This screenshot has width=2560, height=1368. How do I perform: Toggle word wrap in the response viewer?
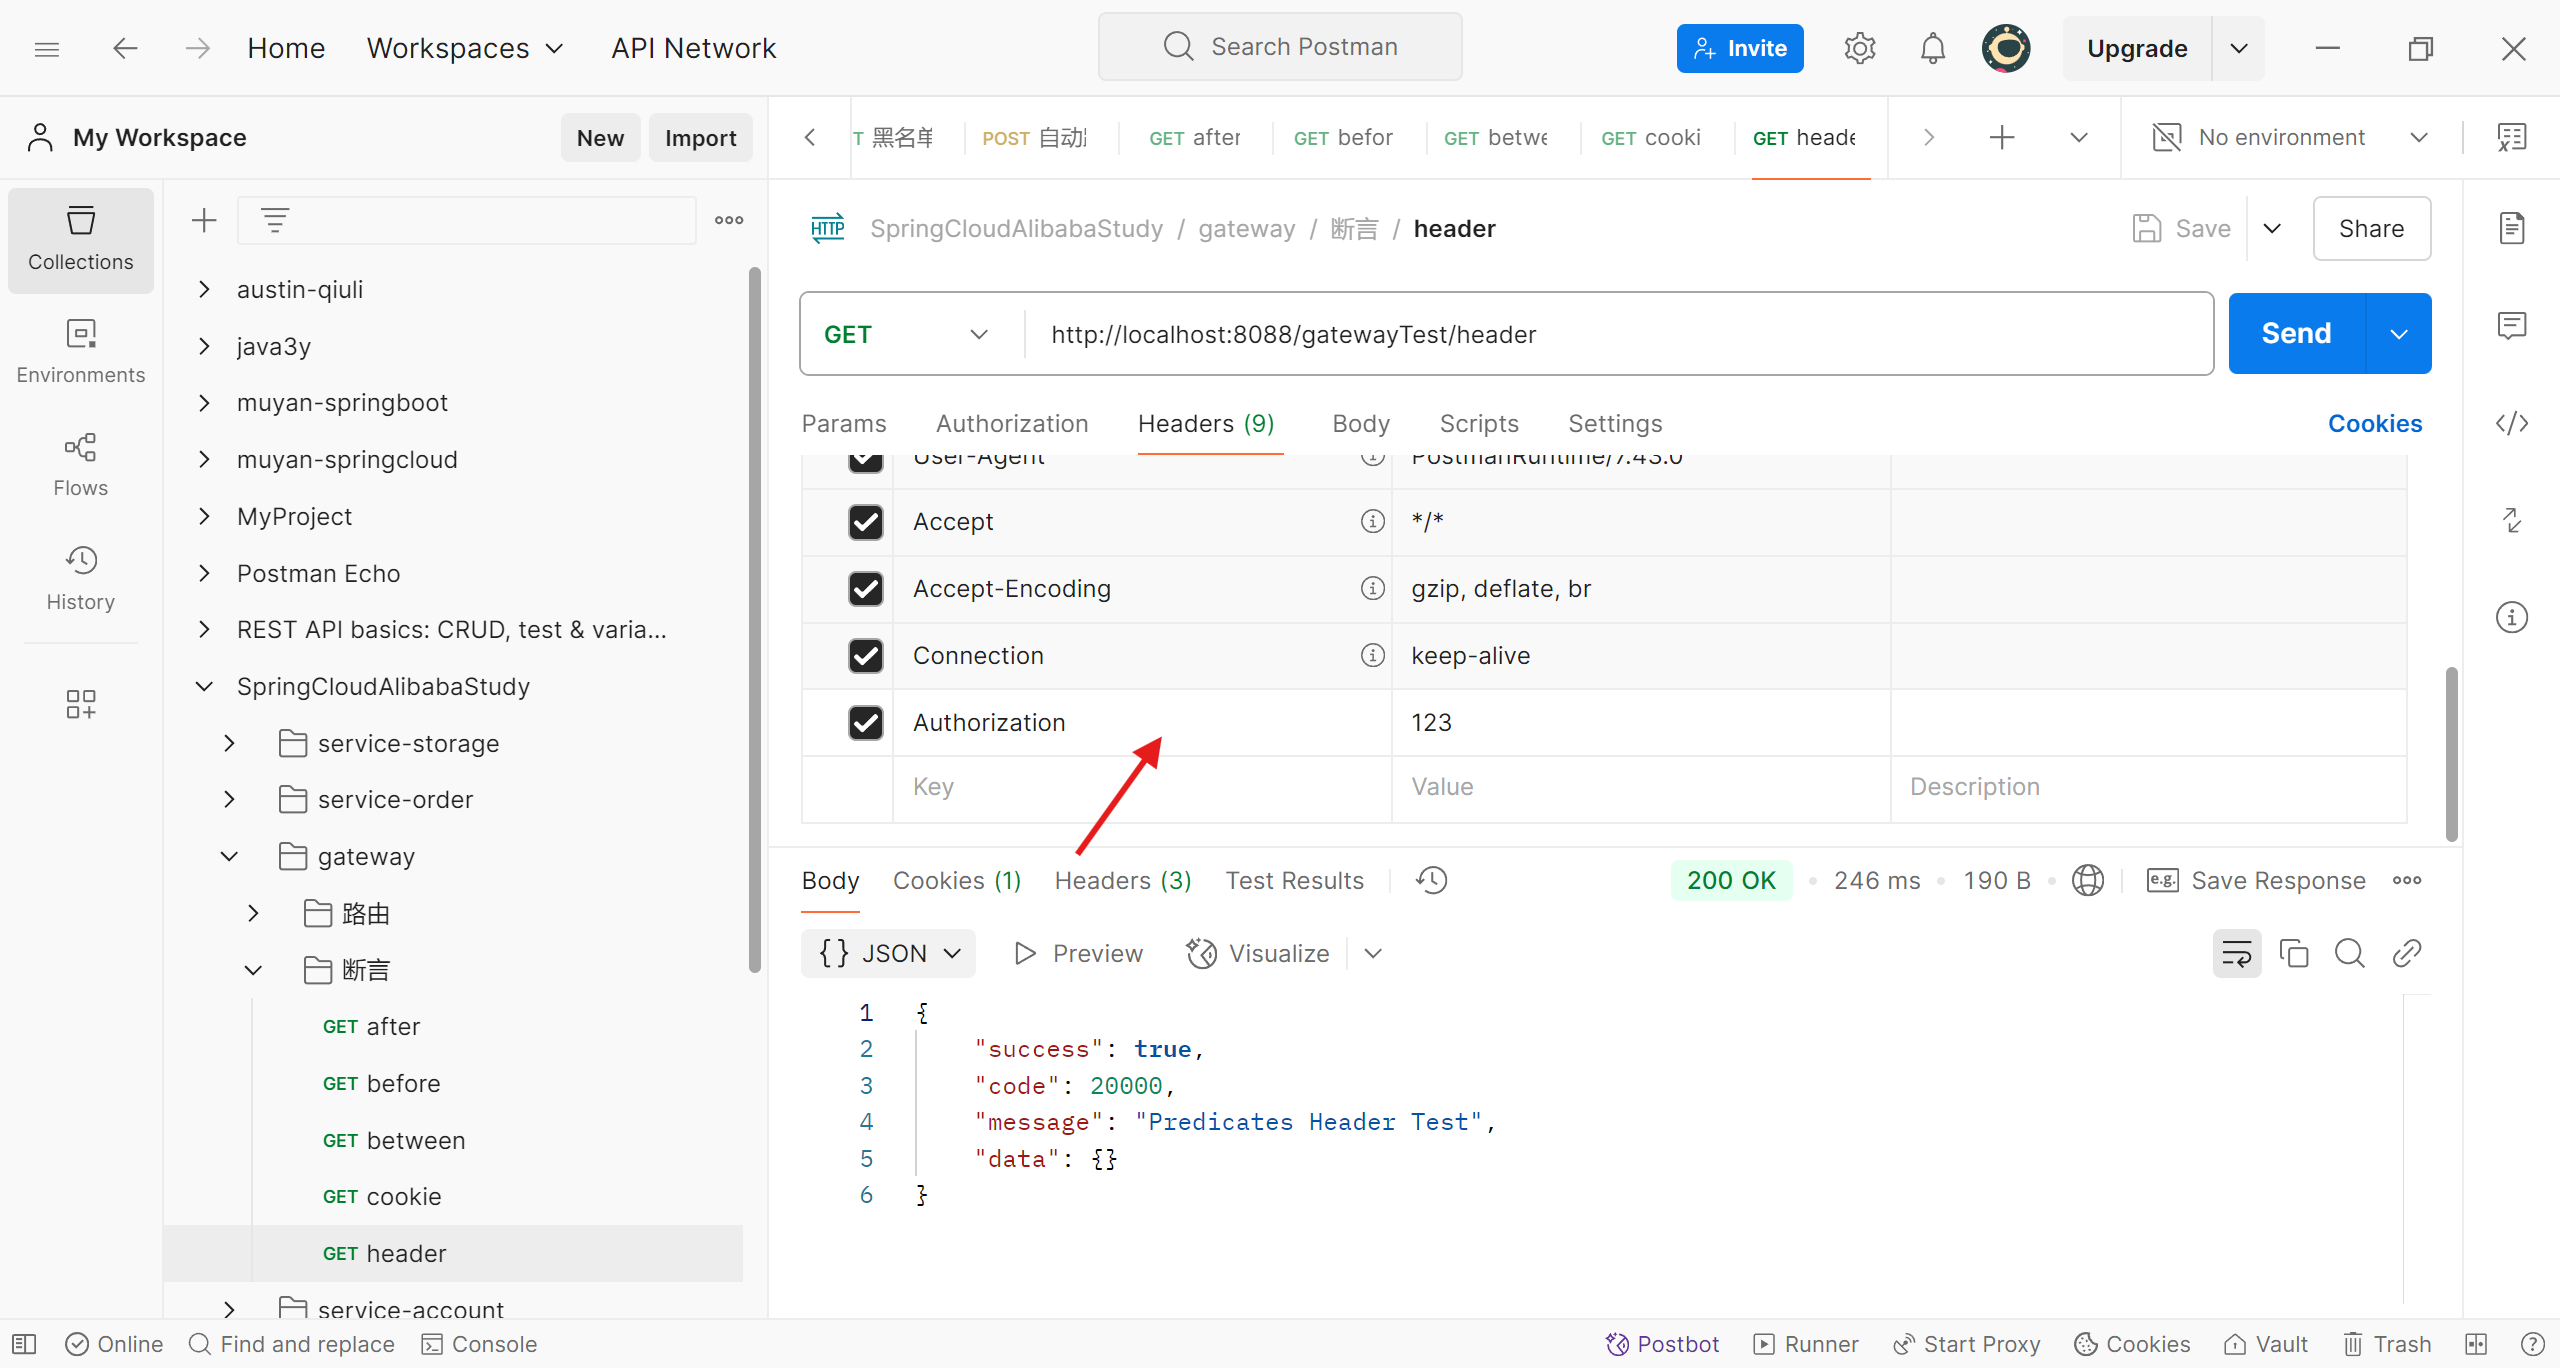[x=2236, y=953]
